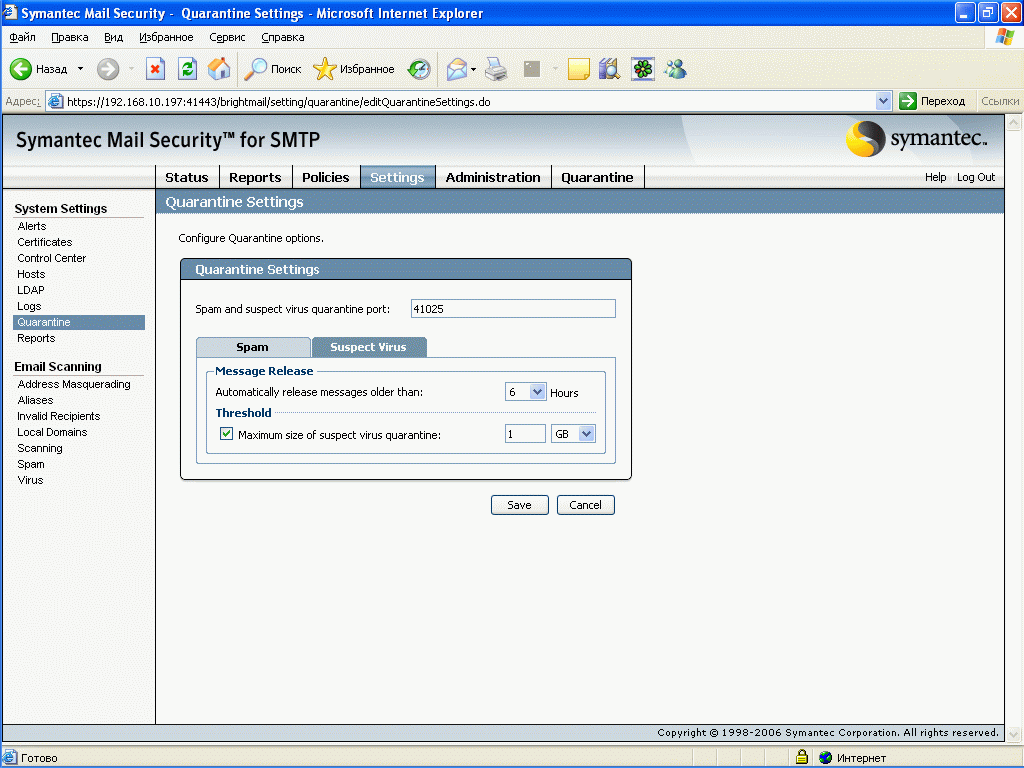
Task: Open the Вид menu
Action: pyautogui.click(x=114, y=37)
